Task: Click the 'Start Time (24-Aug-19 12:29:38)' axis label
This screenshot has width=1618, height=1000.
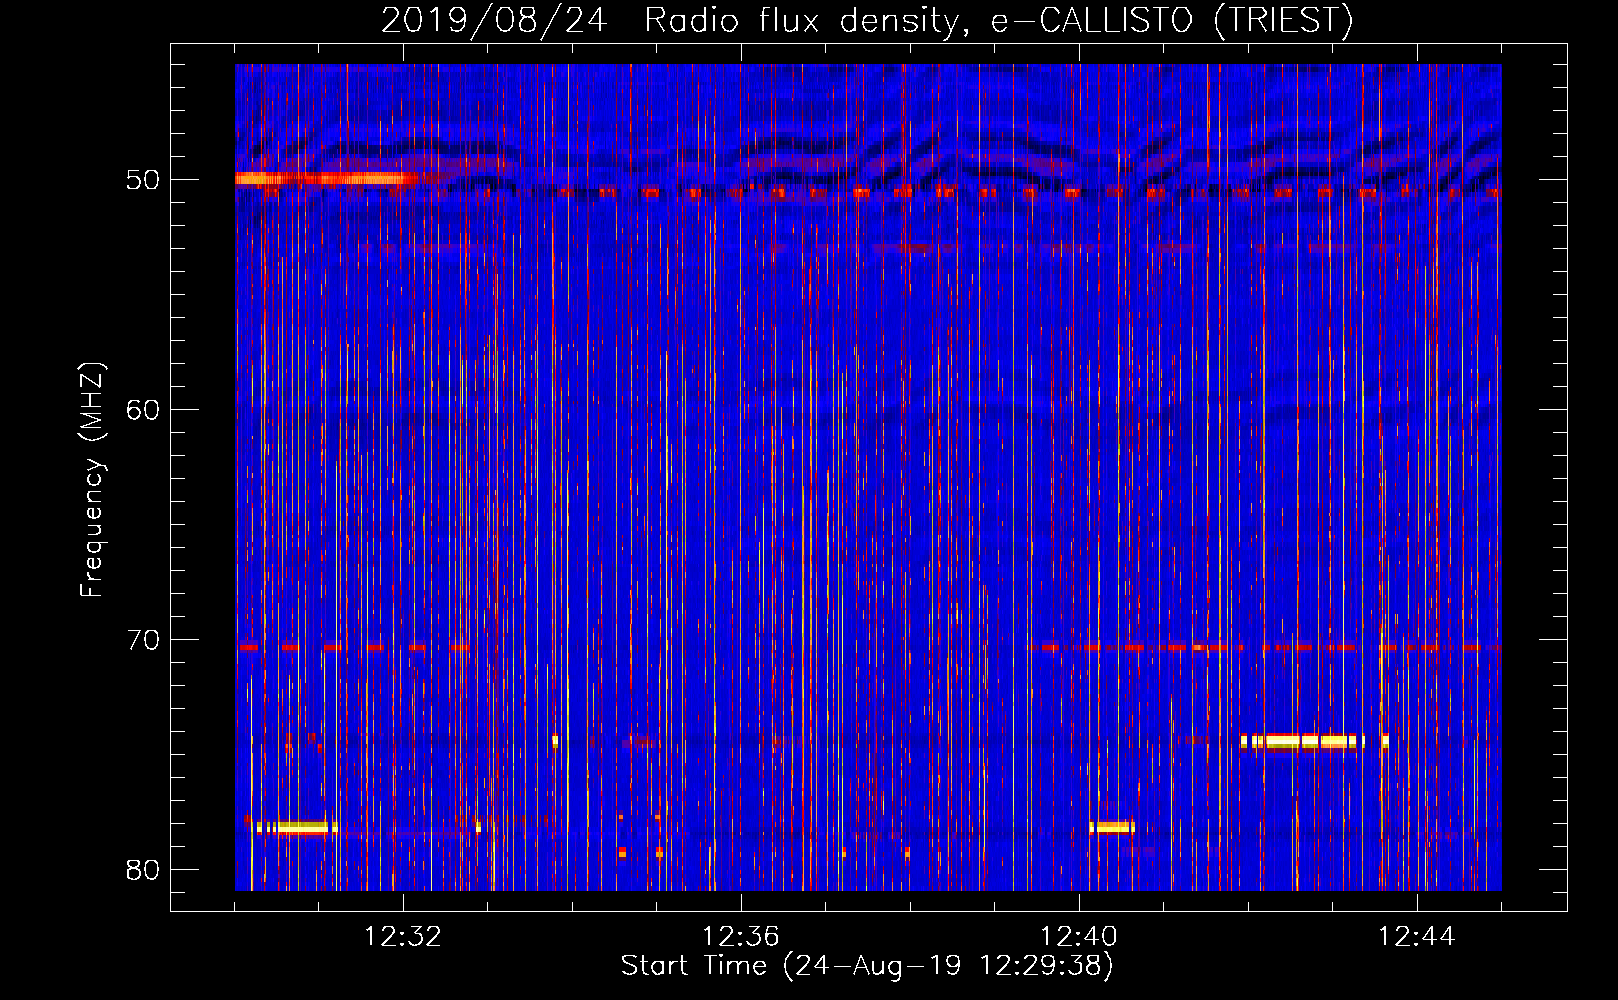Action: click(867, 966)
